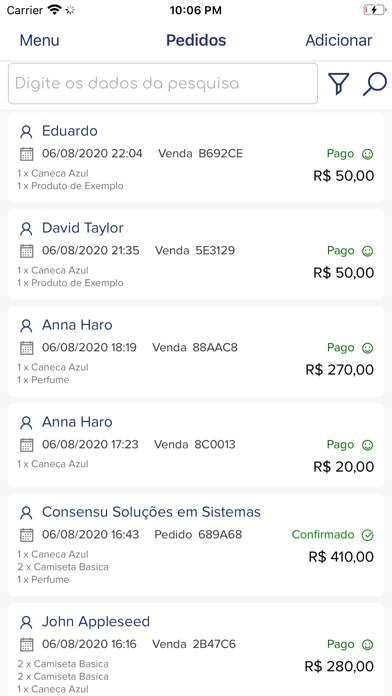Open the Menu navigation item
Screen dimensions: 392x696
tap(40, 40)
